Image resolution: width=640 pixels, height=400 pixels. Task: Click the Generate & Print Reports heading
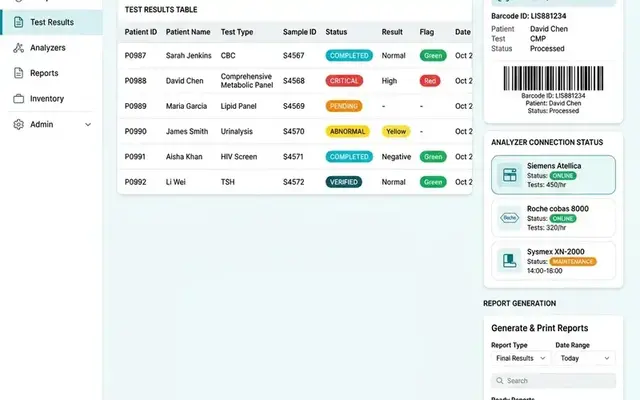(540, 328)
